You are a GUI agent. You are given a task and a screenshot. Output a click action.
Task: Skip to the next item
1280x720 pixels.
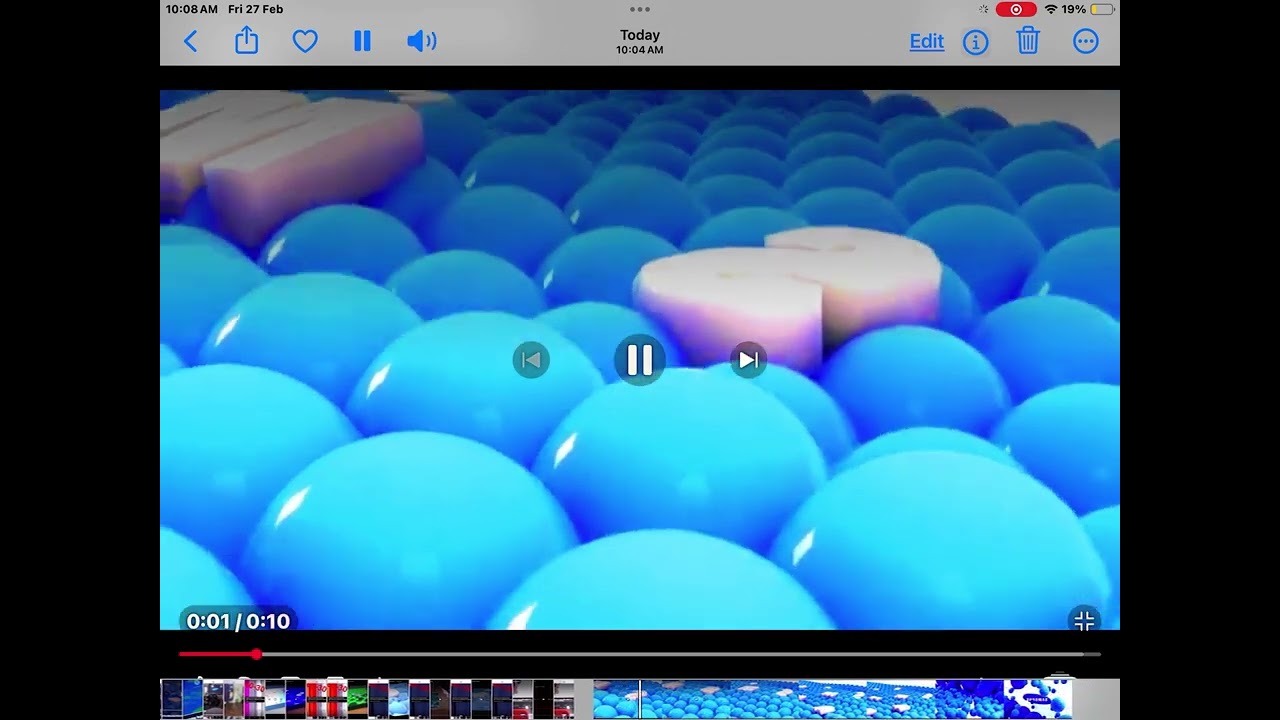749,360
